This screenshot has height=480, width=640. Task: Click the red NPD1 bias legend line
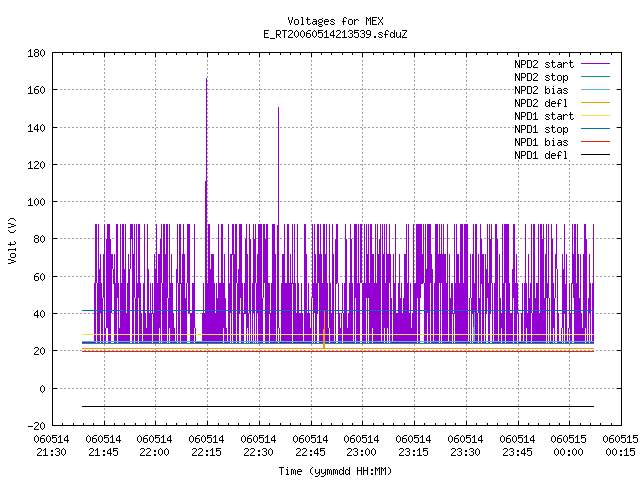595,142
